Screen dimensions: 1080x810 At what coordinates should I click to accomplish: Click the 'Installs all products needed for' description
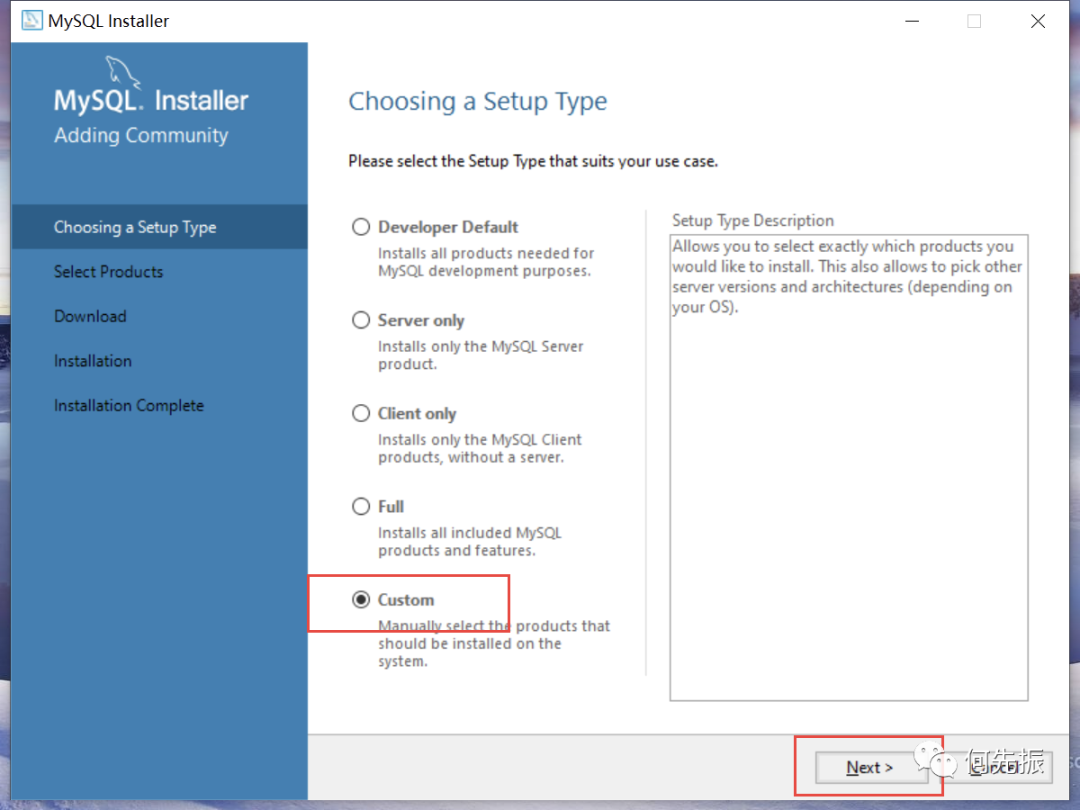[x=486, y=253]
